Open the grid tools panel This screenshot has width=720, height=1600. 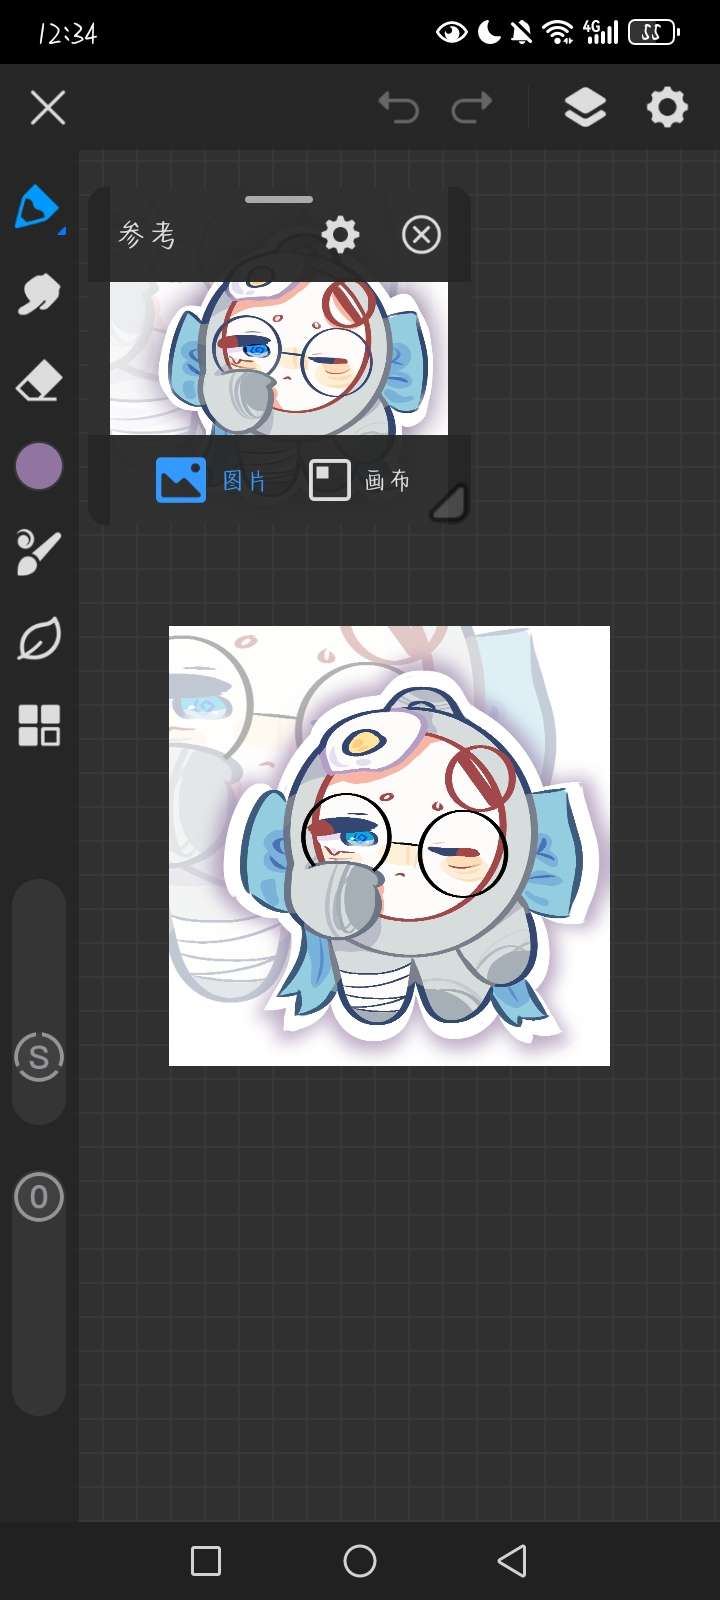point(39,725)
